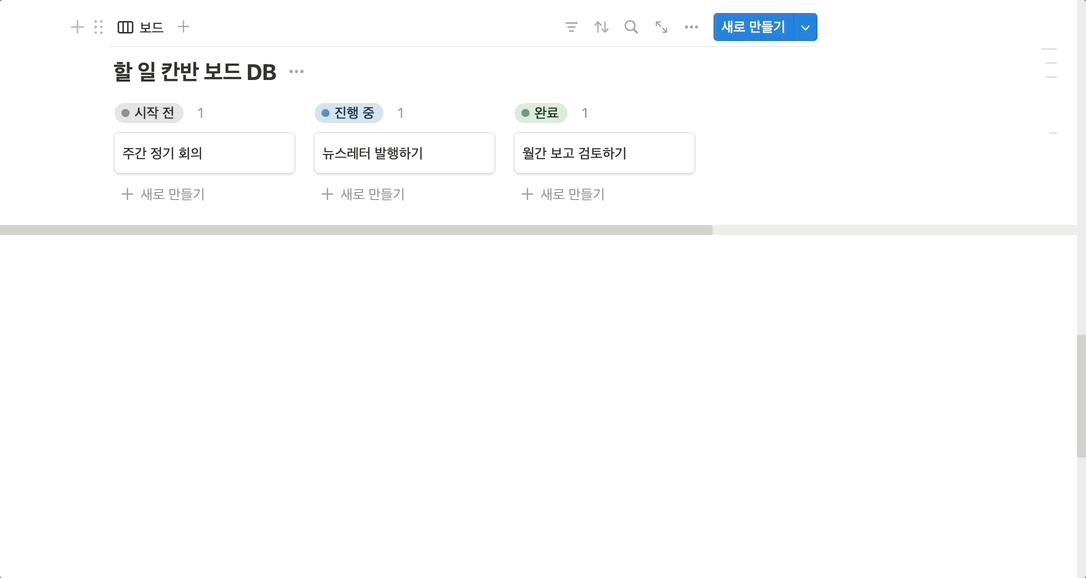
Task: Open the 주간 정기 회의 card
Action: (x=204, y=153)
